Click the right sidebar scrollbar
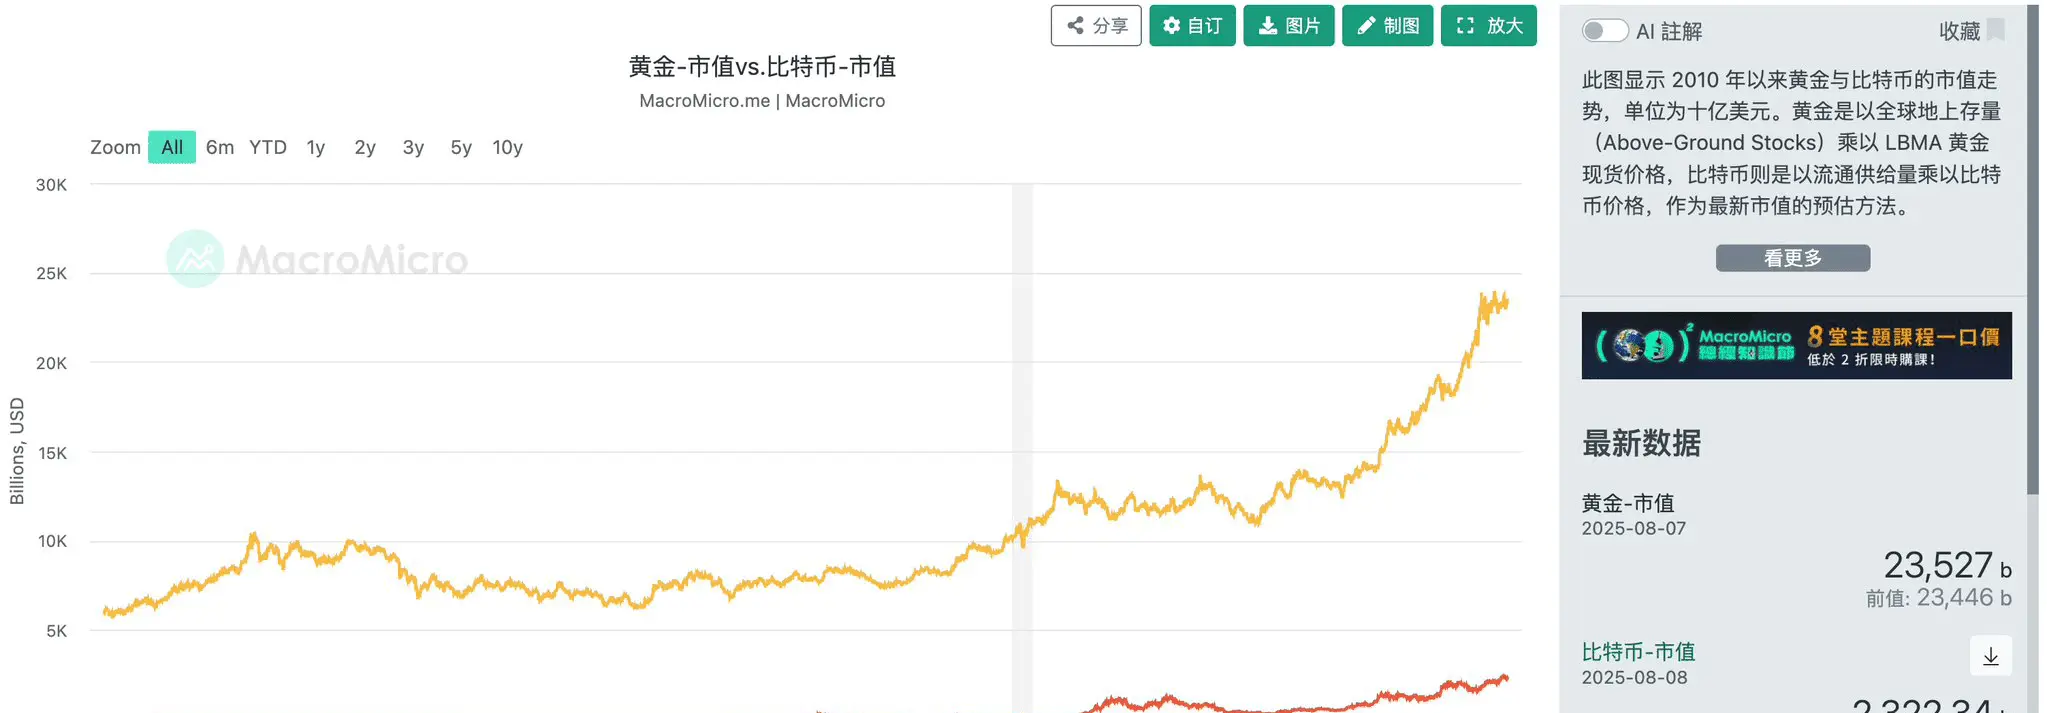The image size is (2047, 713). pos(2032,250)
